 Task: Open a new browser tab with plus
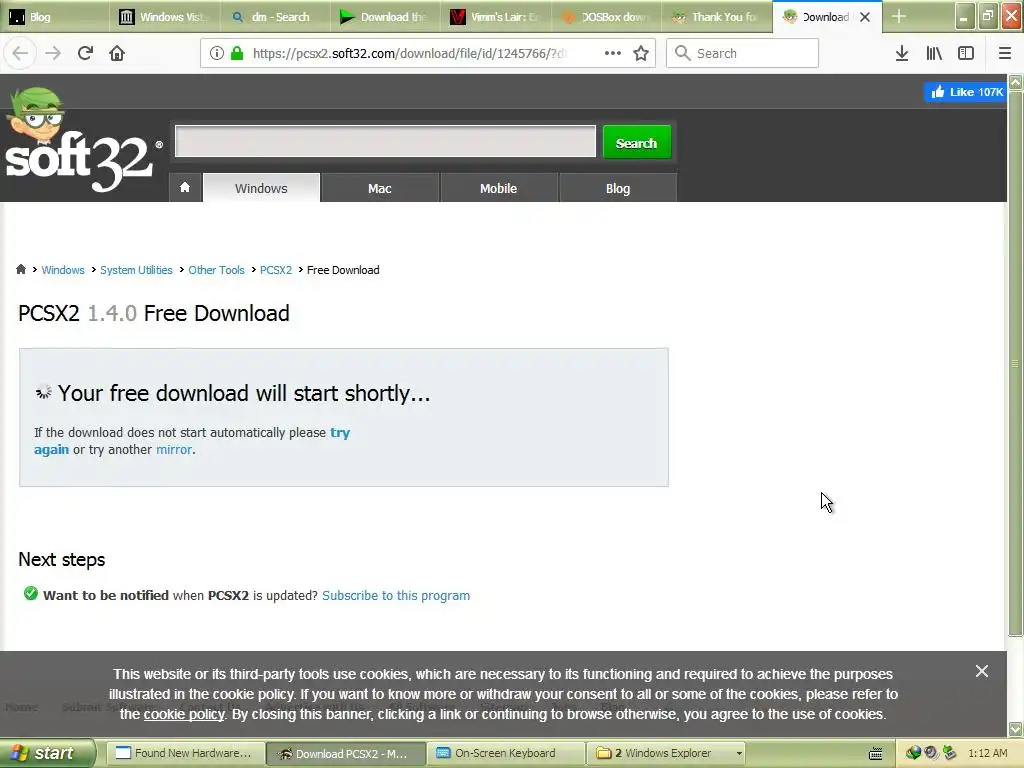tap(899, 16)
